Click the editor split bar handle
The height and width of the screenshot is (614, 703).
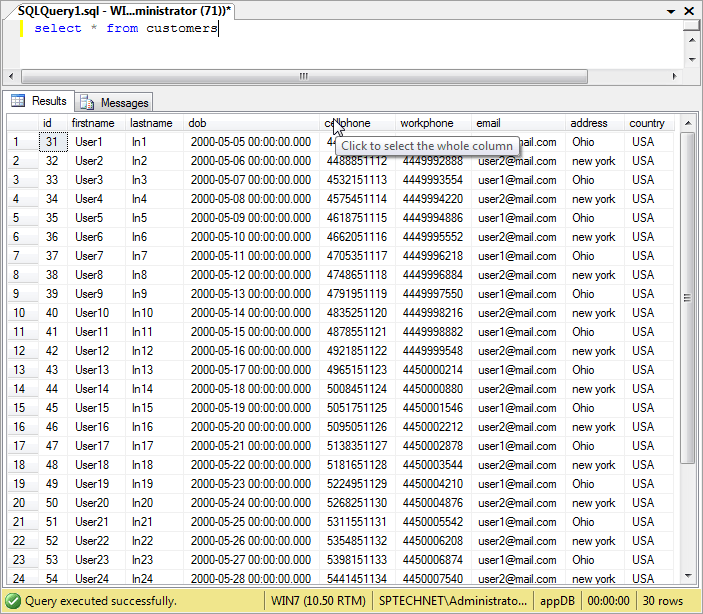click(692, 26)
